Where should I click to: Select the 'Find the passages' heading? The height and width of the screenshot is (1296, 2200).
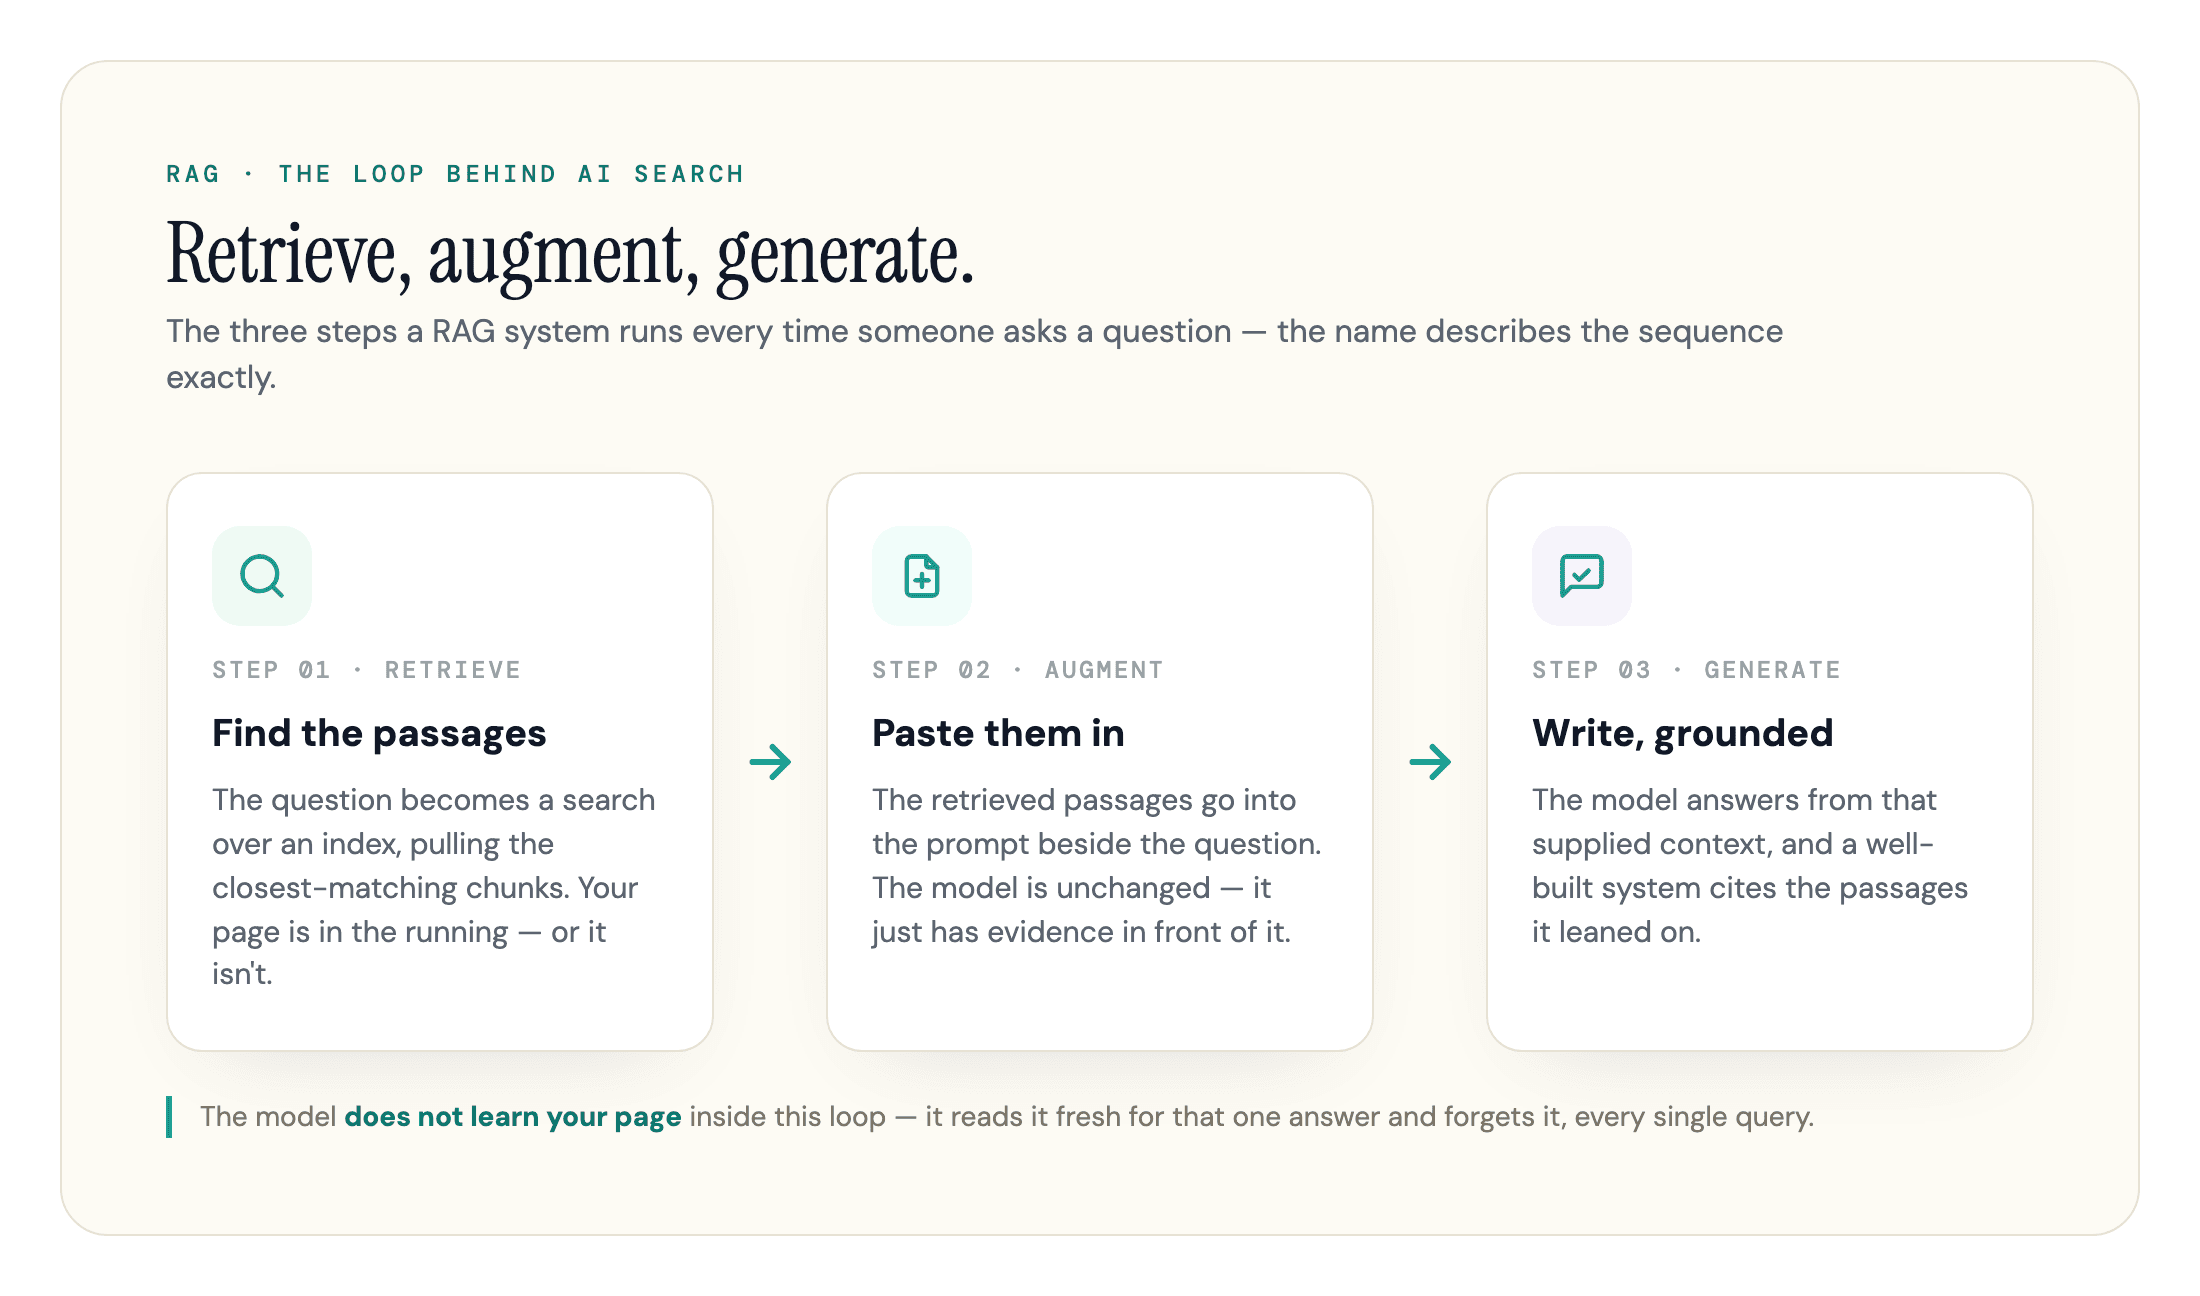379,733
